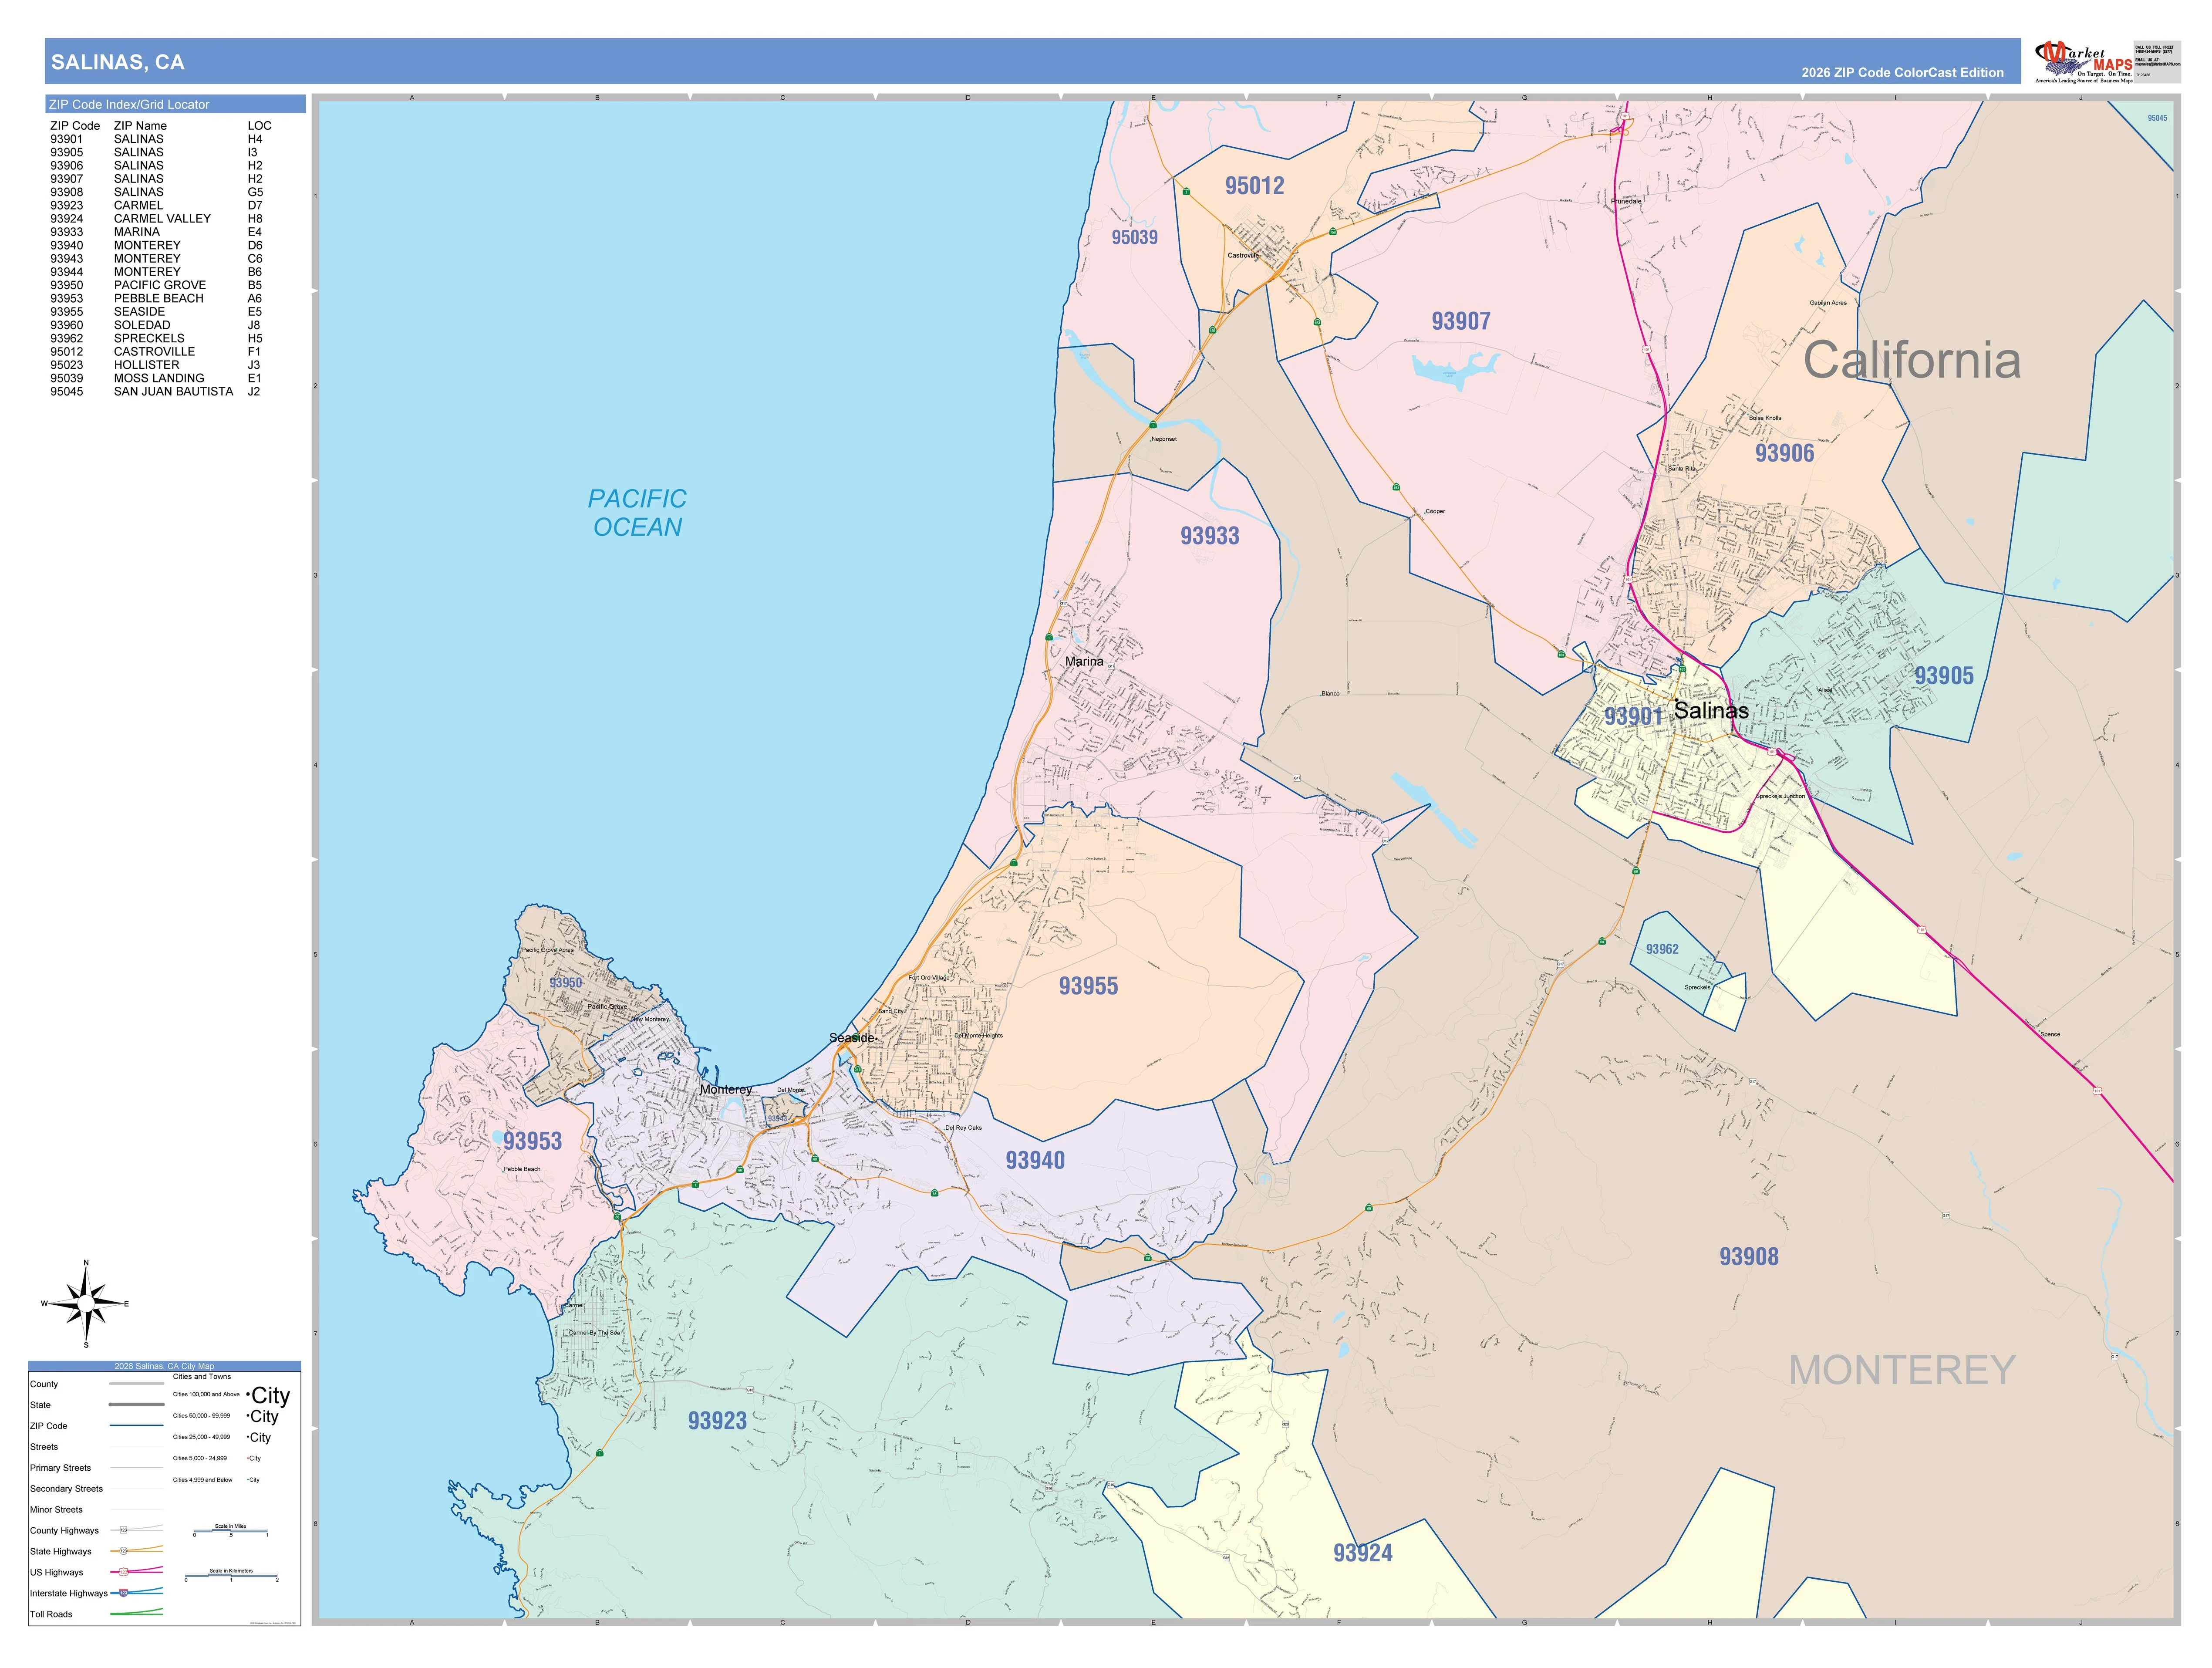
Task: Click the 'PACIFIC OCEAN' label on map
Action: click(637, 513)
